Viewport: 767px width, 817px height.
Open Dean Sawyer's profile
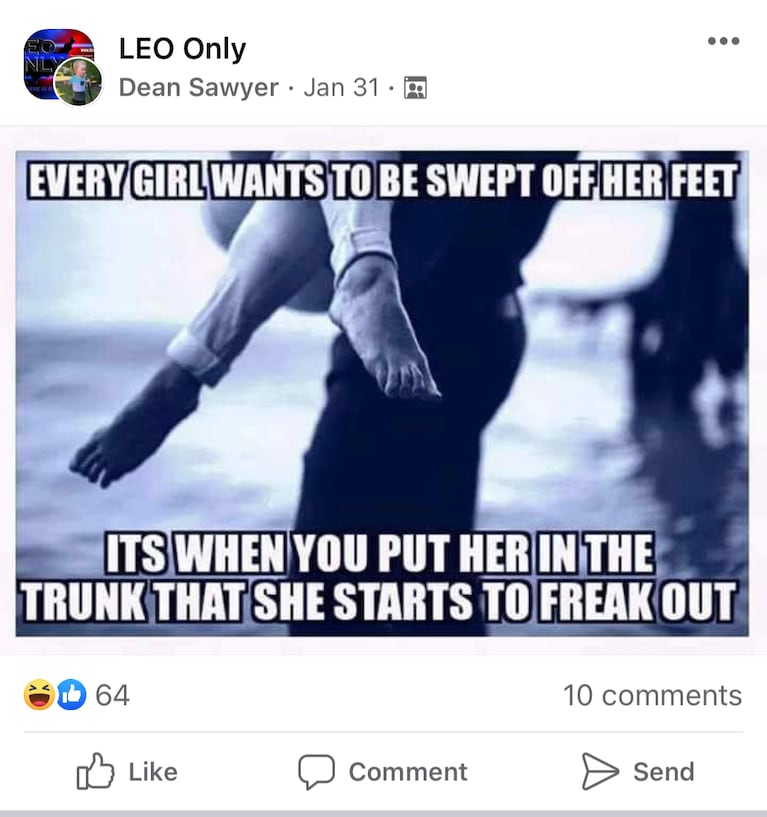click(199, 88)
